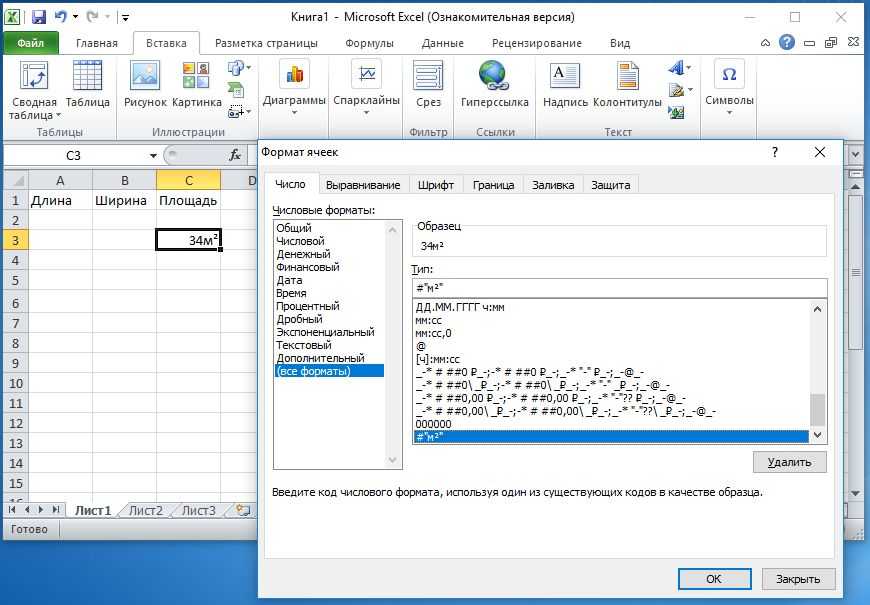Expand the Диаграммы charts dropdown
This screenshot has width=870, height=605.
(294, 100)
